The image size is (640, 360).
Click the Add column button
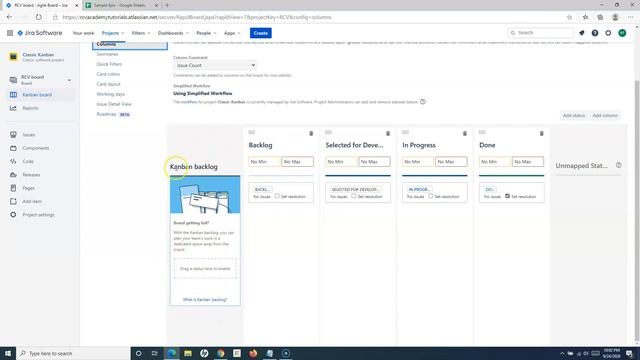[x=605, y=116]
